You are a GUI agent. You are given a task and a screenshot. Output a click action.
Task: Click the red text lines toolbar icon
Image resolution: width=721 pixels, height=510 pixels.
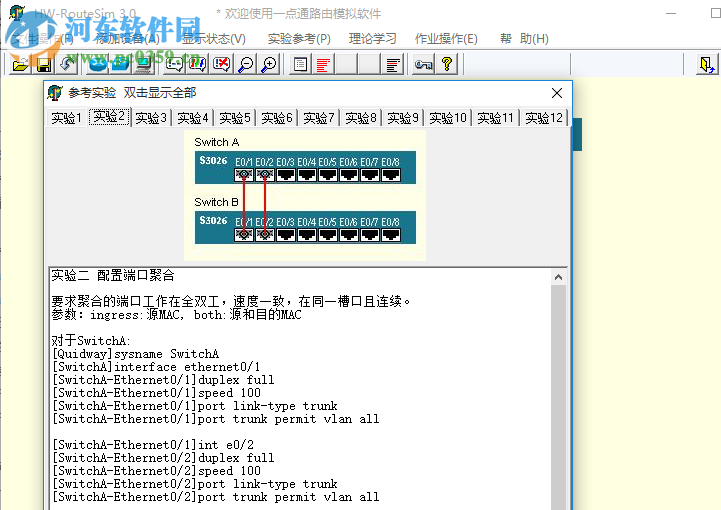pos(323,64)
